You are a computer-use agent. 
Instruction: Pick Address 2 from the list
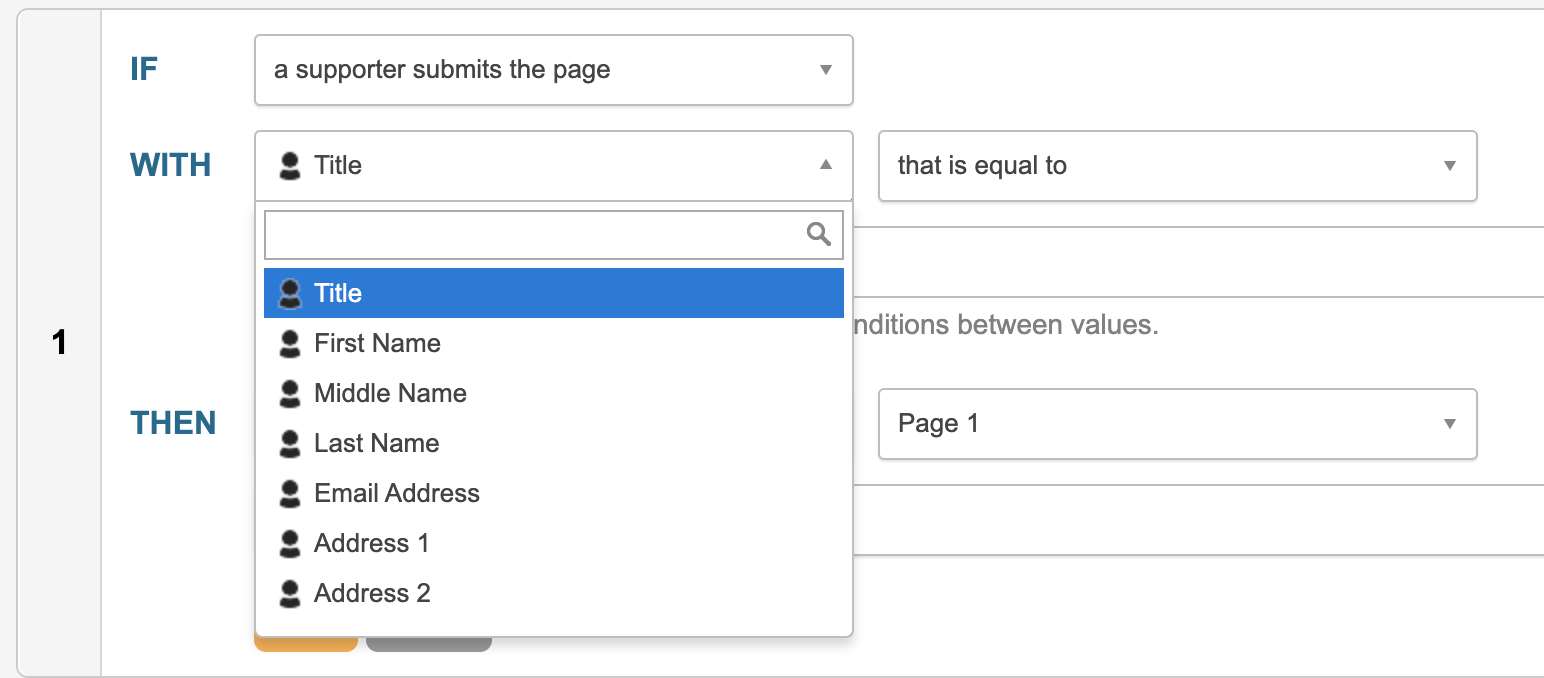point(372,593)
